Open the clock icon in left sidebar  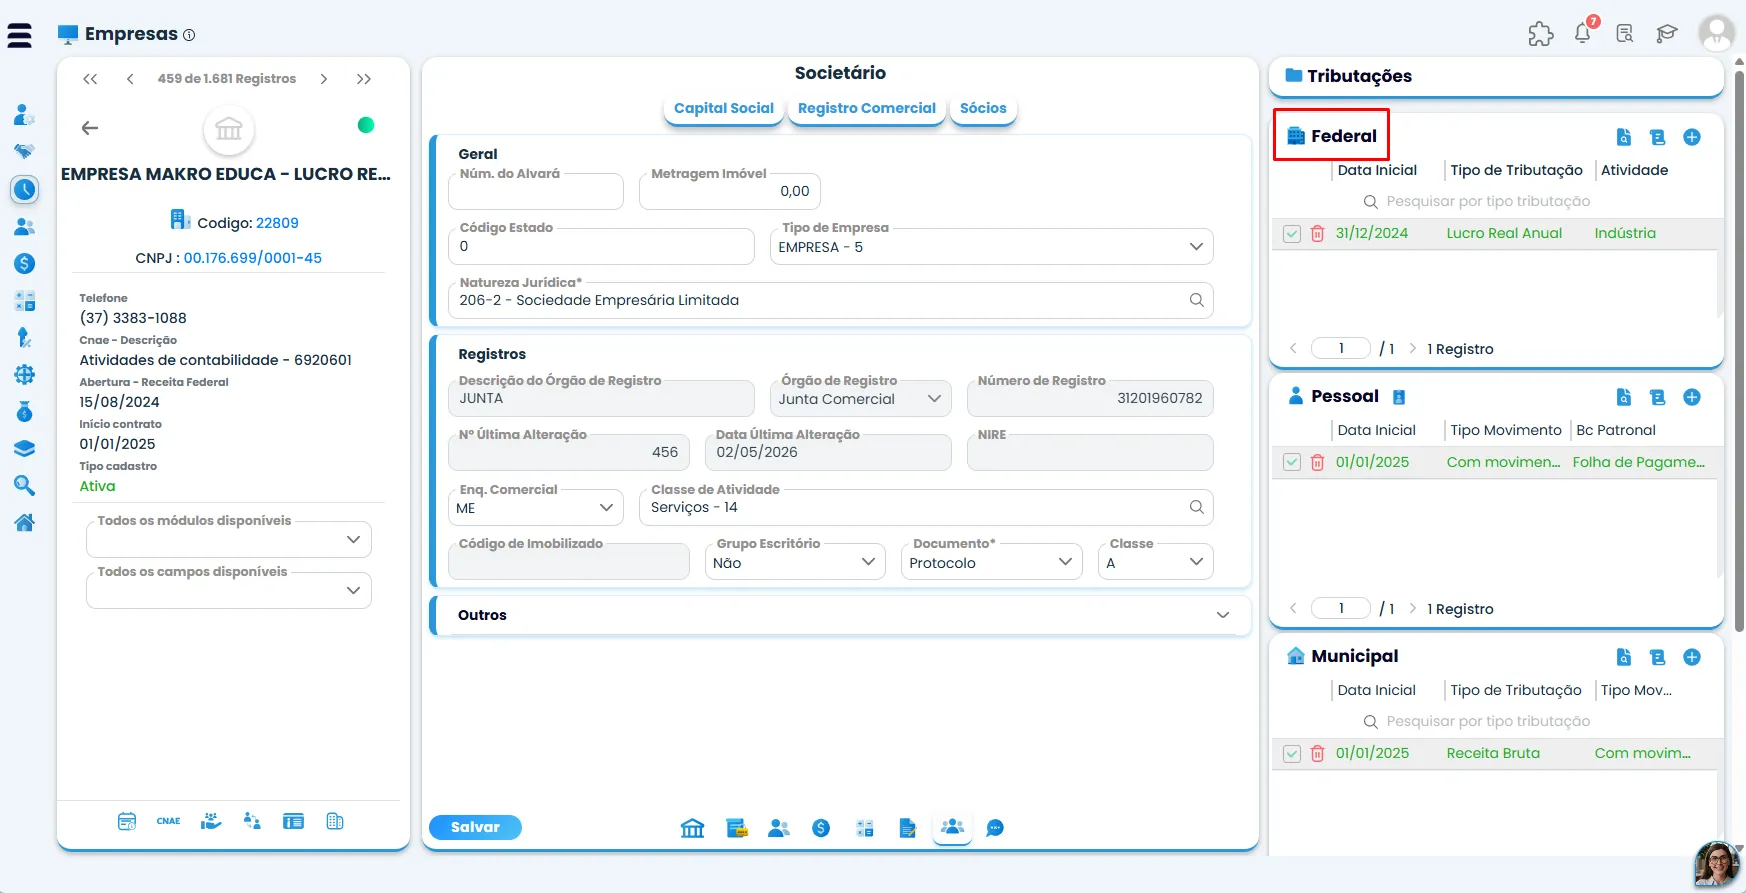coord(25,189)
